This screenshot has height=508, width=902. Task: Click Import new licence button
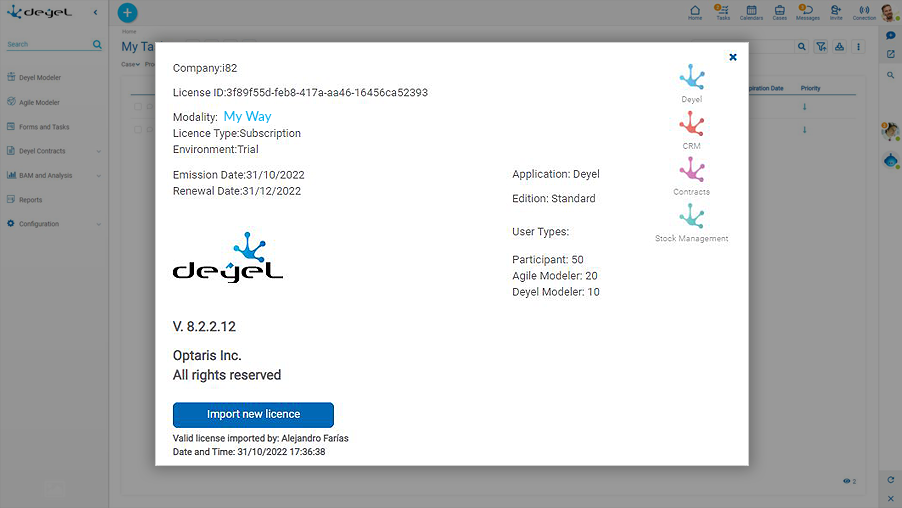coord(253,414)
